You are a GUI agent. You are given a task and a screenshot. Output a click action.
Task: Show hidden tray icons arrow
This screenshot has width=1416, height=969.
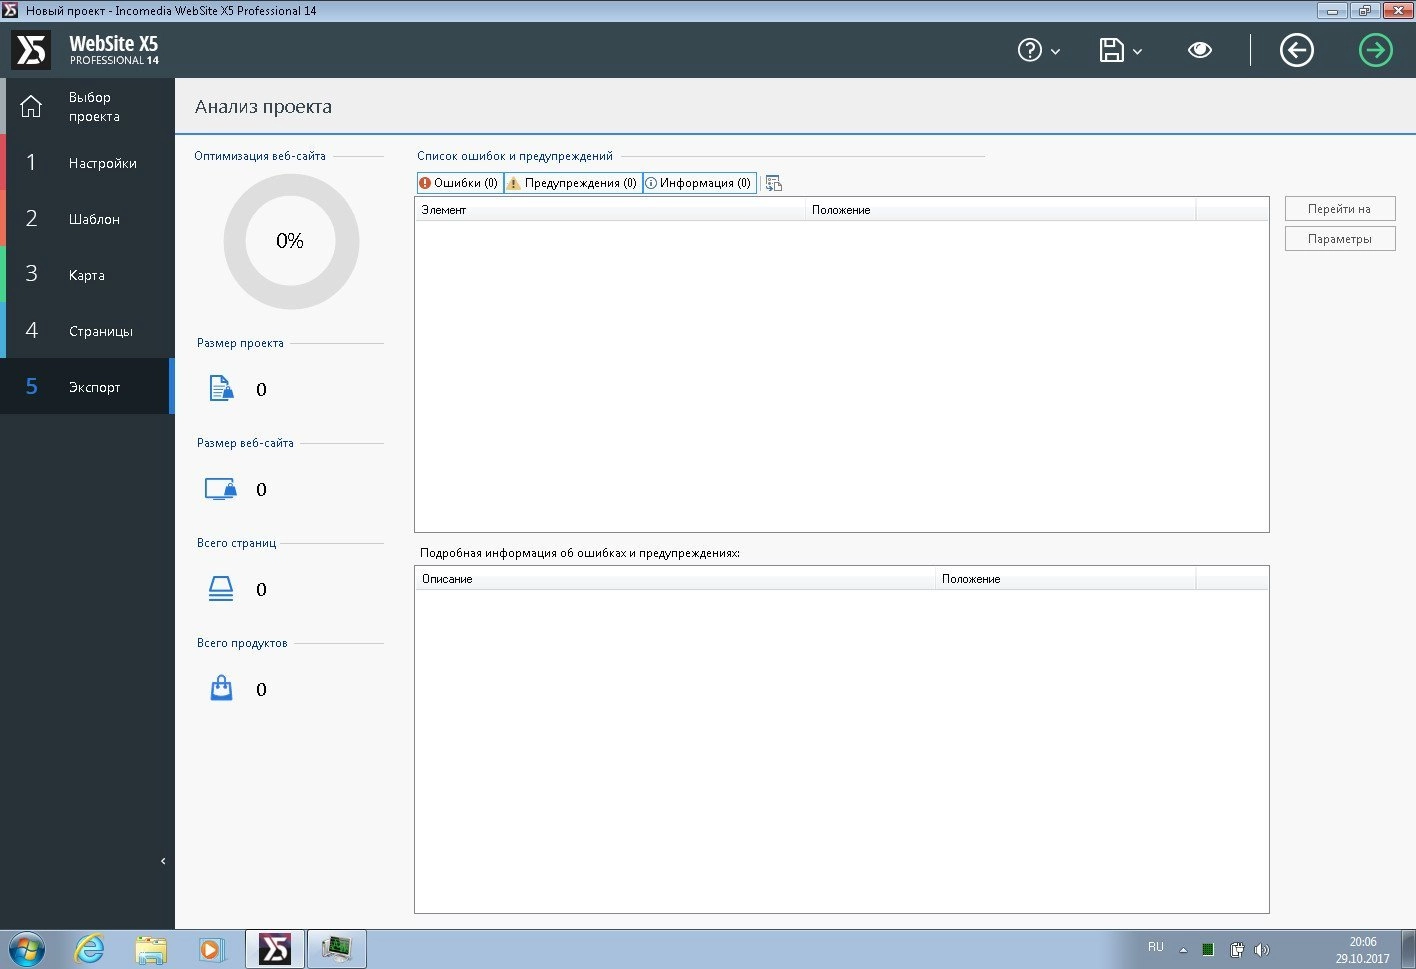(1183, 950)
